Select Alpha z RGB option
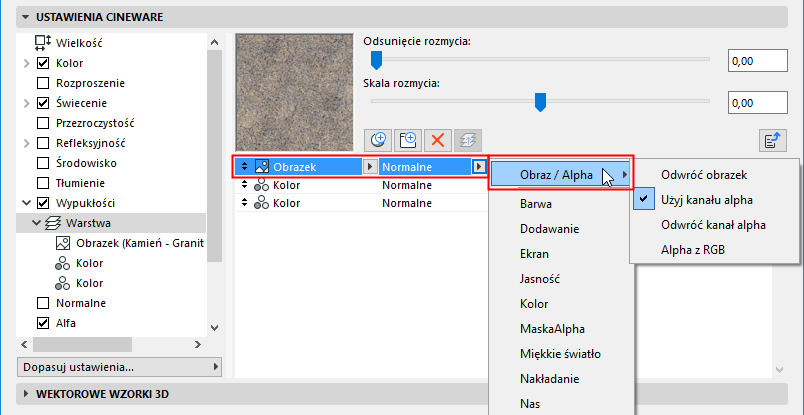804x415 pixels. tap(693, 250)
